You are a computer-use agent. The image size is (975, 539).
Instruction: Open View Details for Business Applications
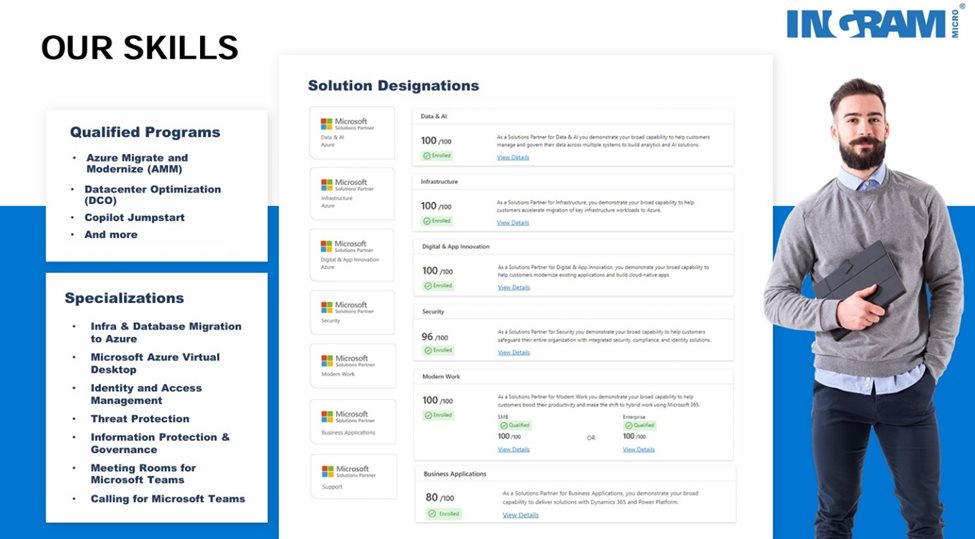(520, 515)
